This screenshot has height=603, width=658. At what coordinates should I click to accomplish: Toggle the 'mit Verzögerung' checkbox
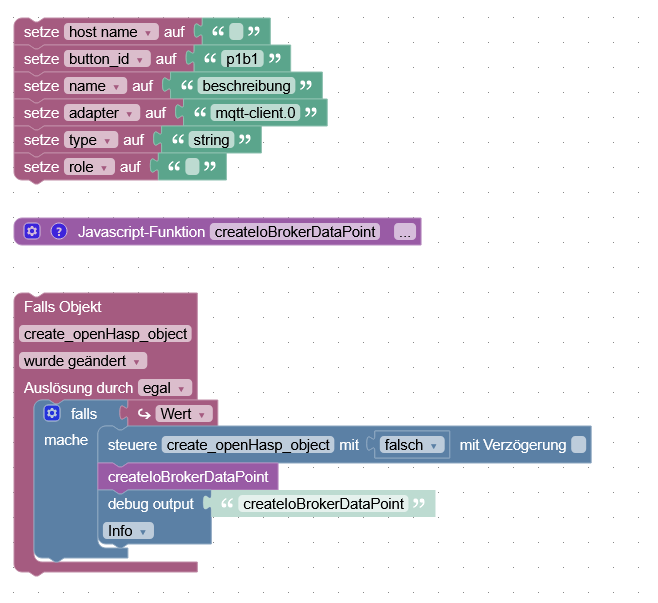pos(579,445)
